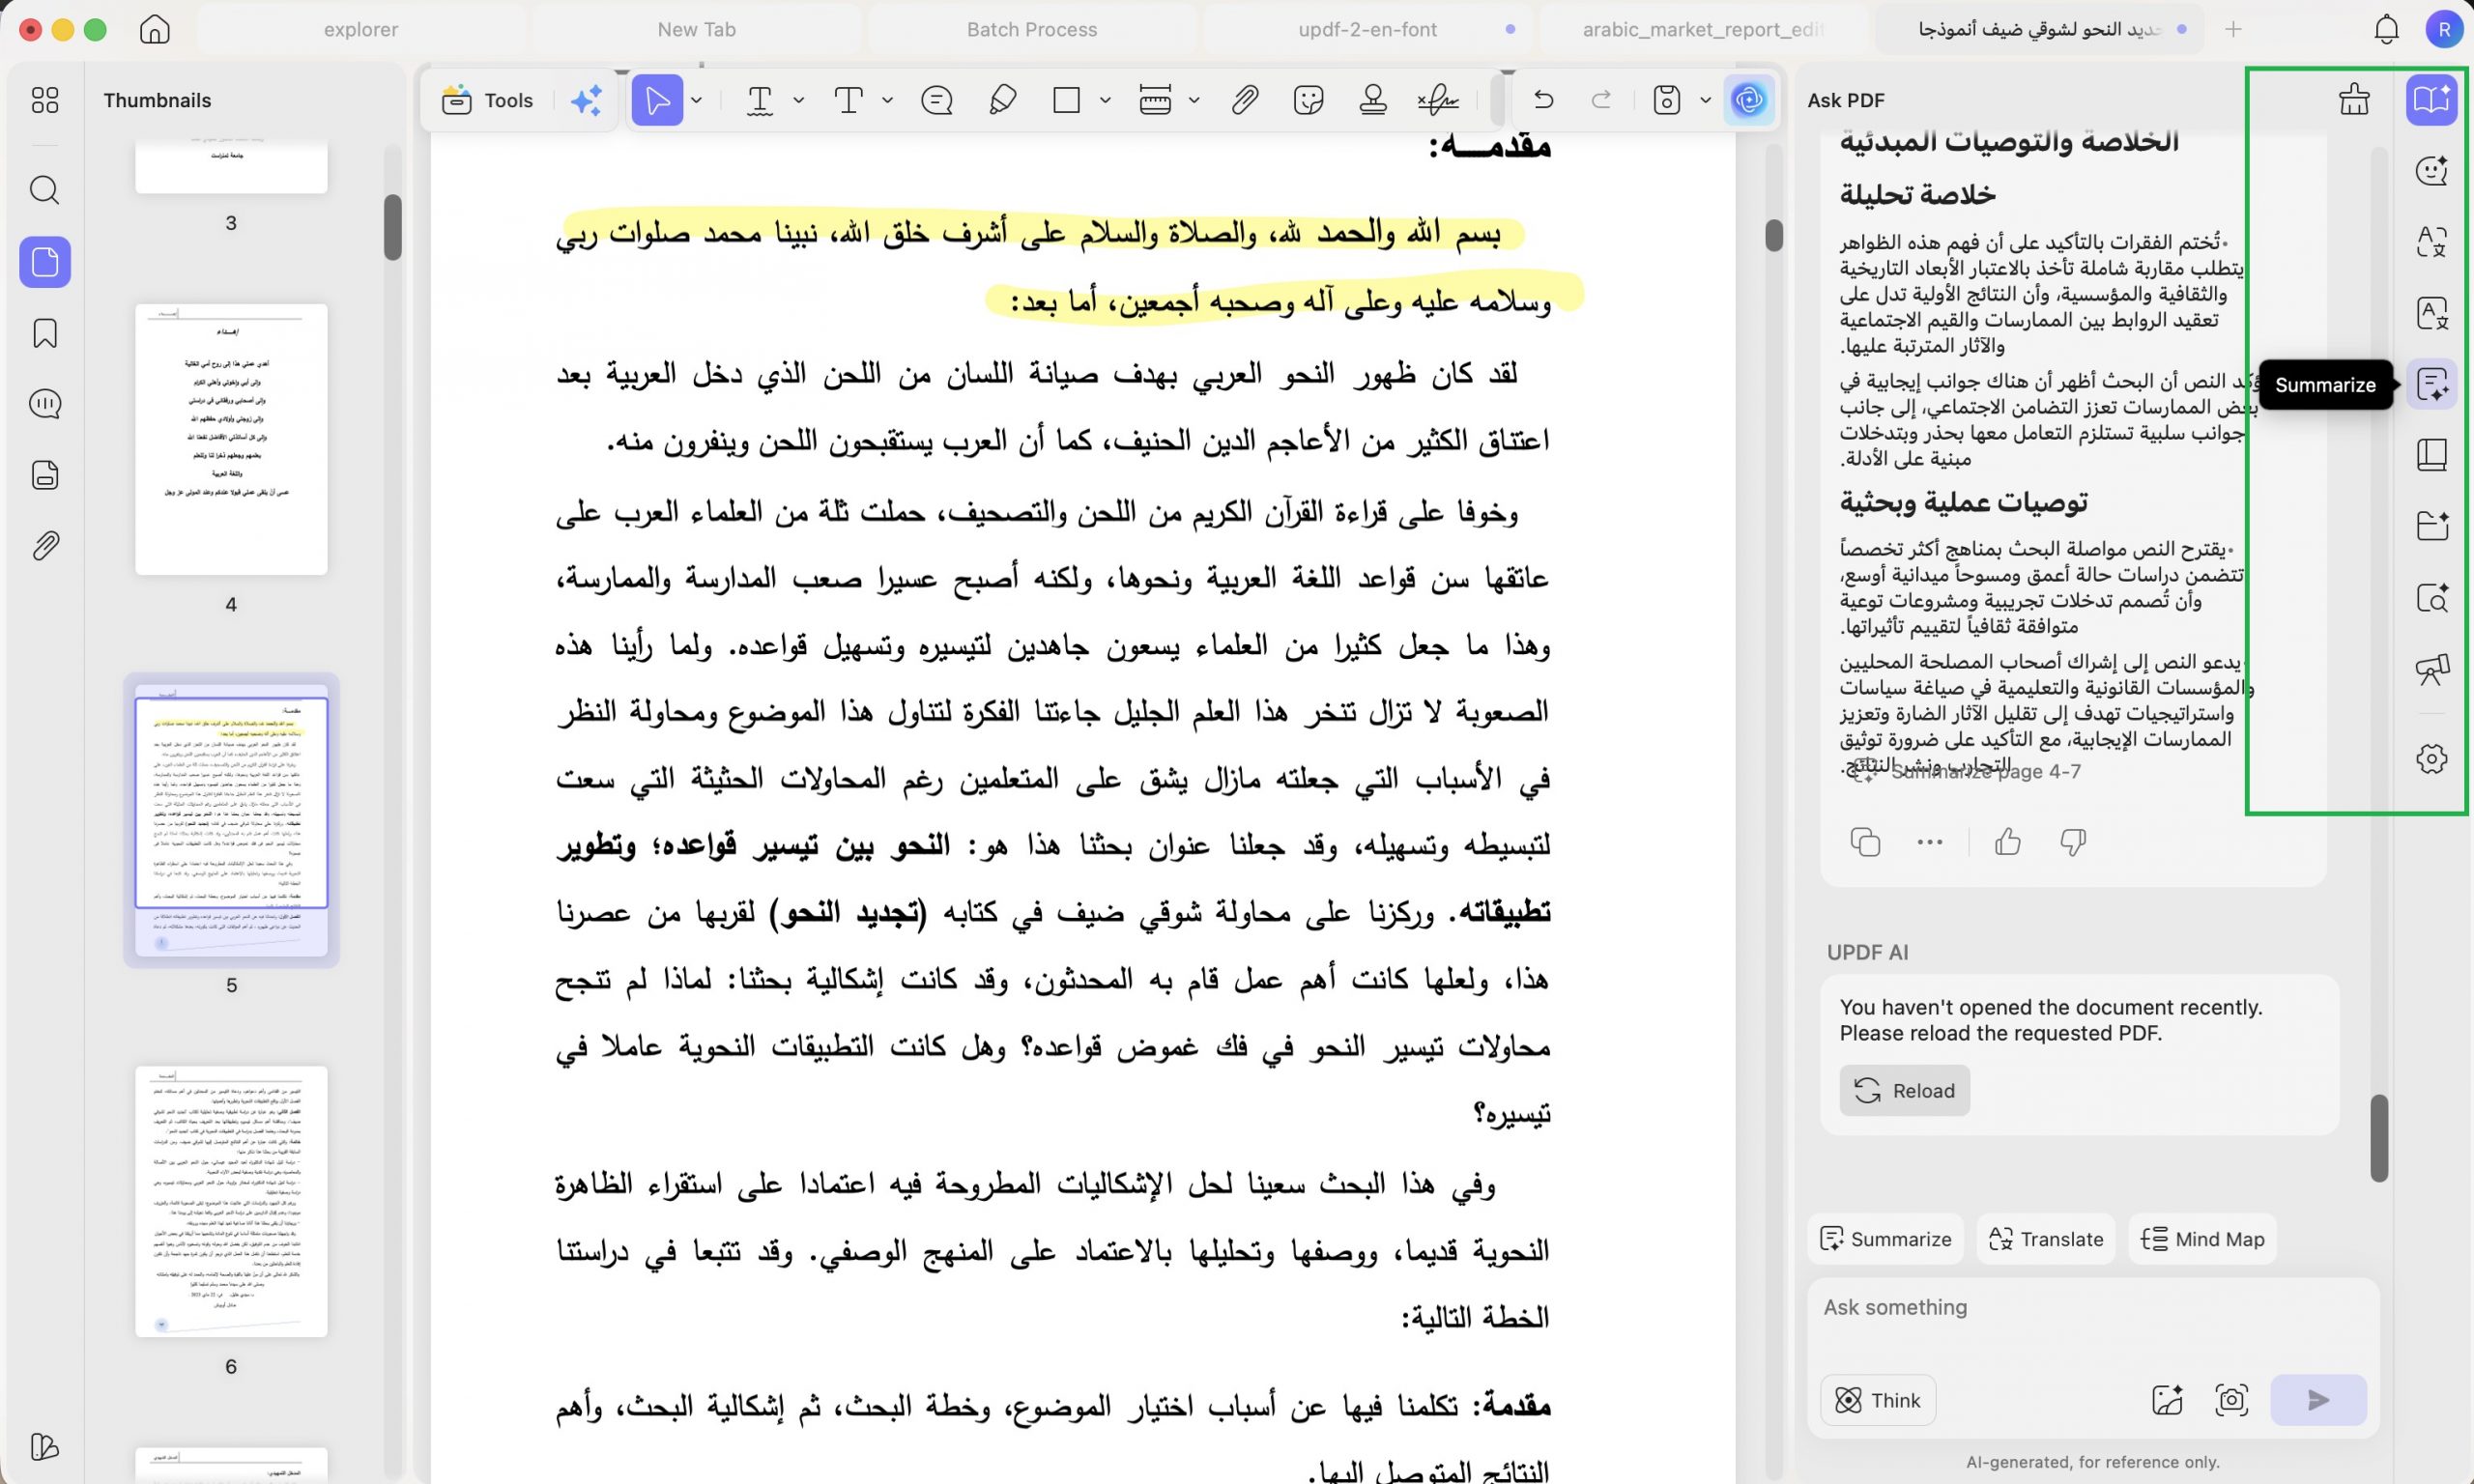Expand the measure tool dropdown arrow
Viewport: 2474px width, 1484px height.
click(1194, 100)
